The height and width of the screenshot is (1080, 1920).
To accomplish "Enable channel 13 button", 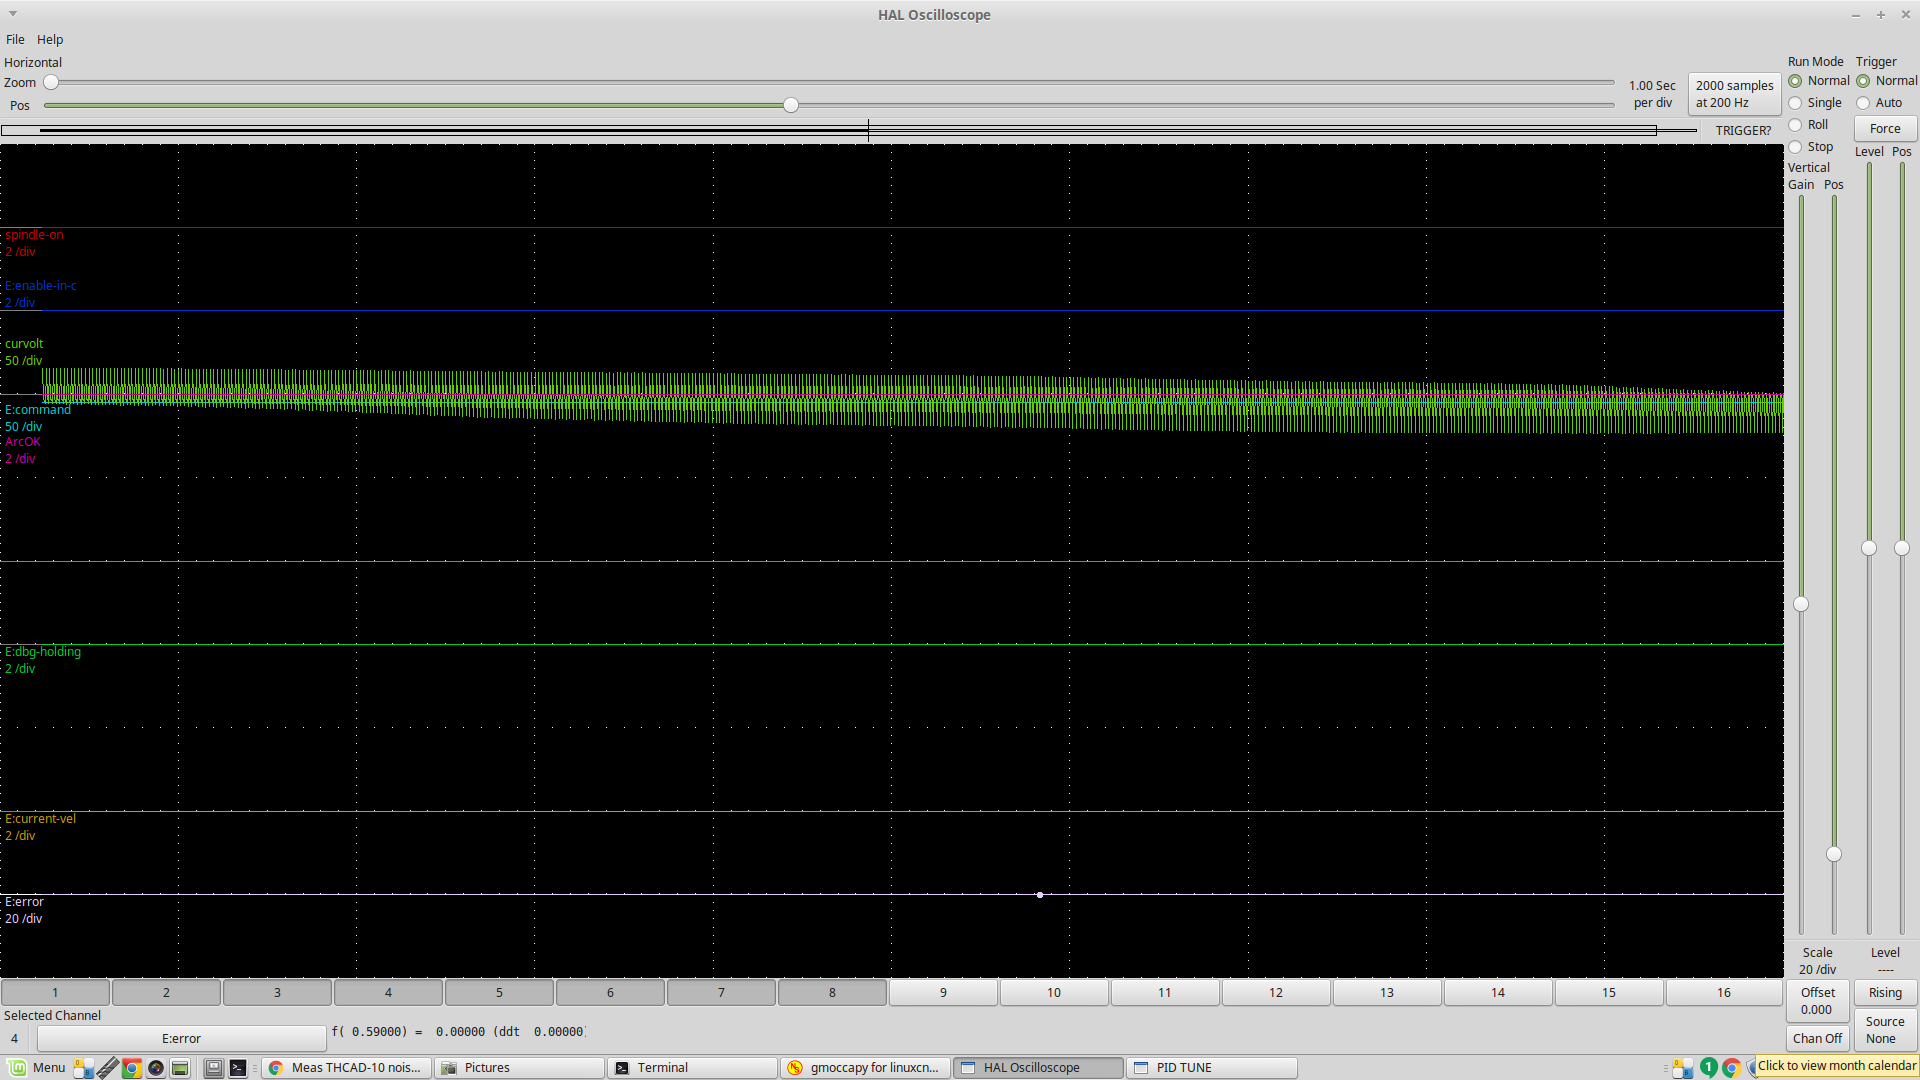I will pyautogui.click(x=1387, y=993).
